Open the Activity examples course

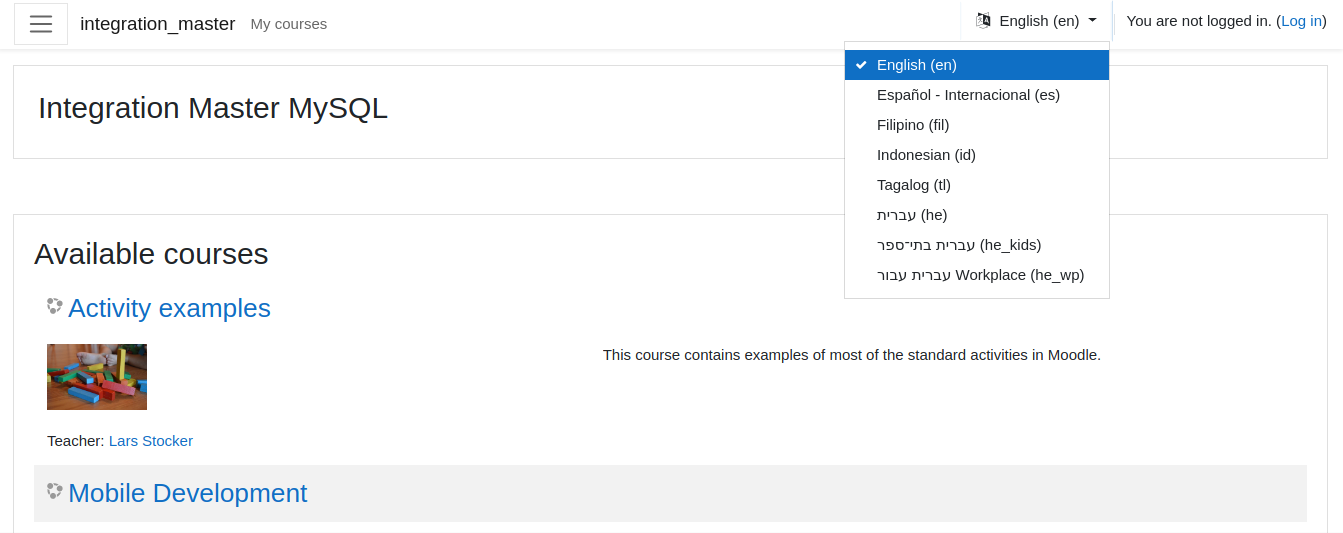(169, 308)
